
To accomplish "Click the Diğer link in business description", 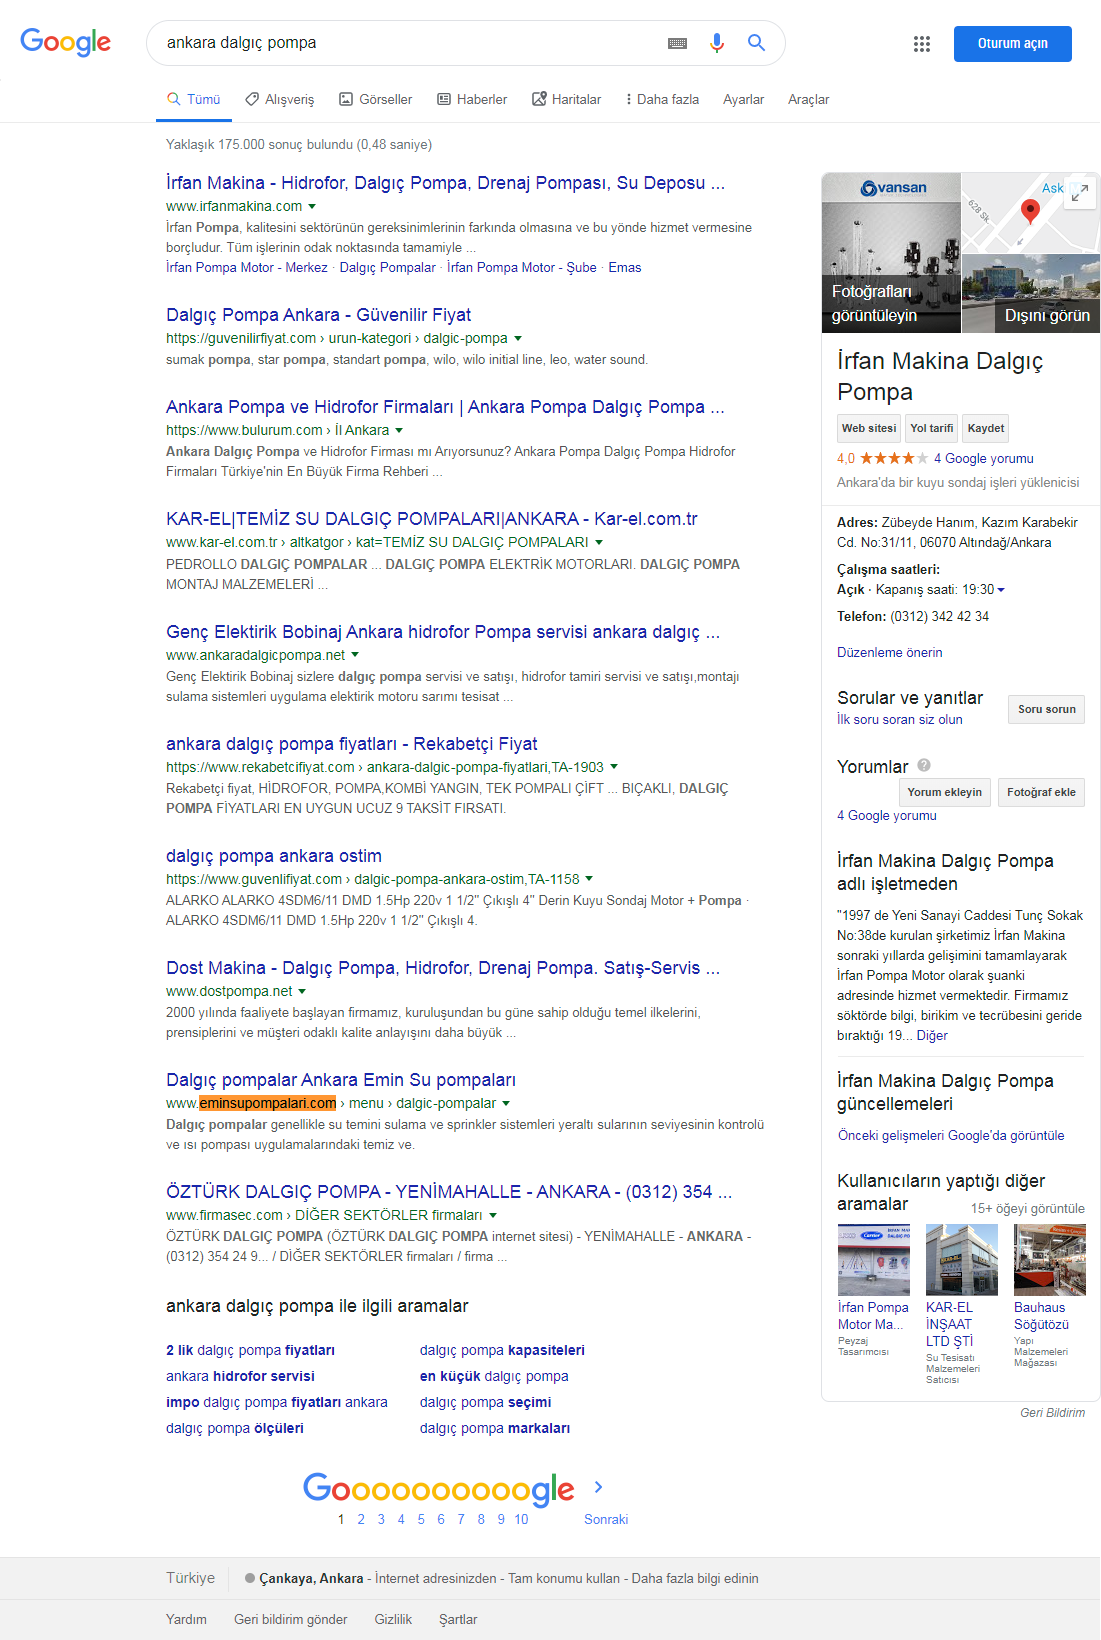I will coord(932,1035).
